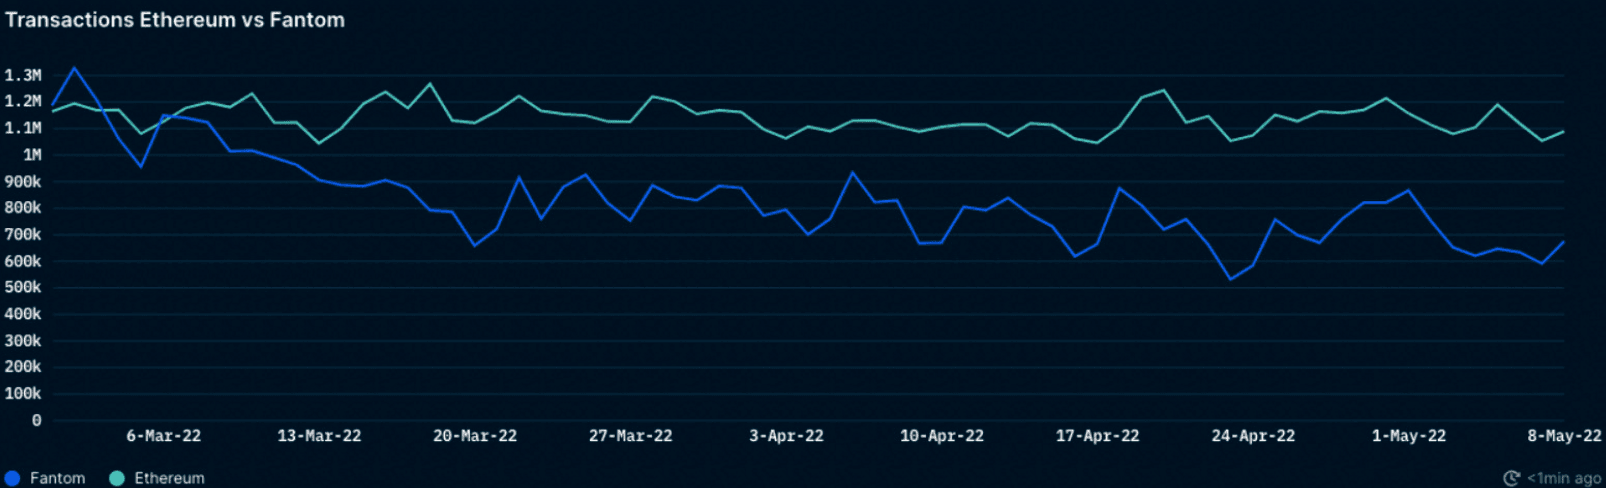Click the 1-May-22 x-axis date label
The width and height of the screenshot is (1606, 488).
(x=1408, y=436)
